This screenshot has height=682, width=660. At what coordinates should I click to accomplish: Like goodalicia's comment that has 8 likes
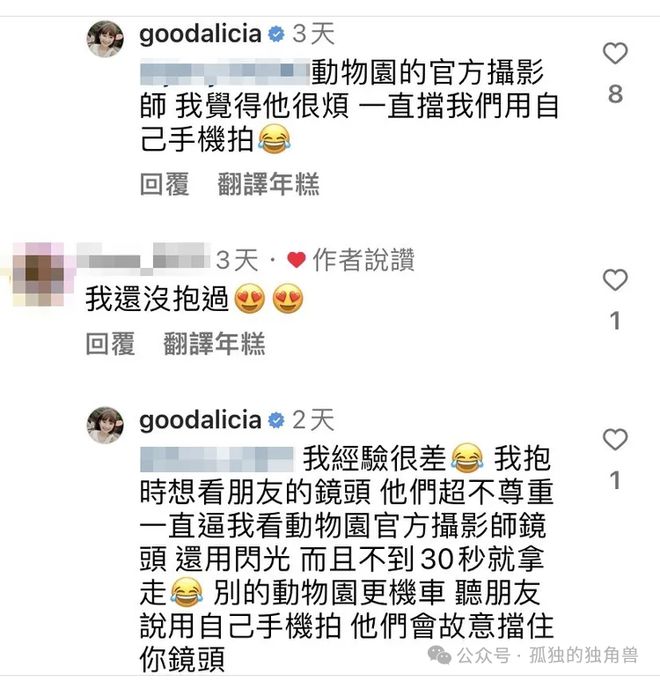615,53
